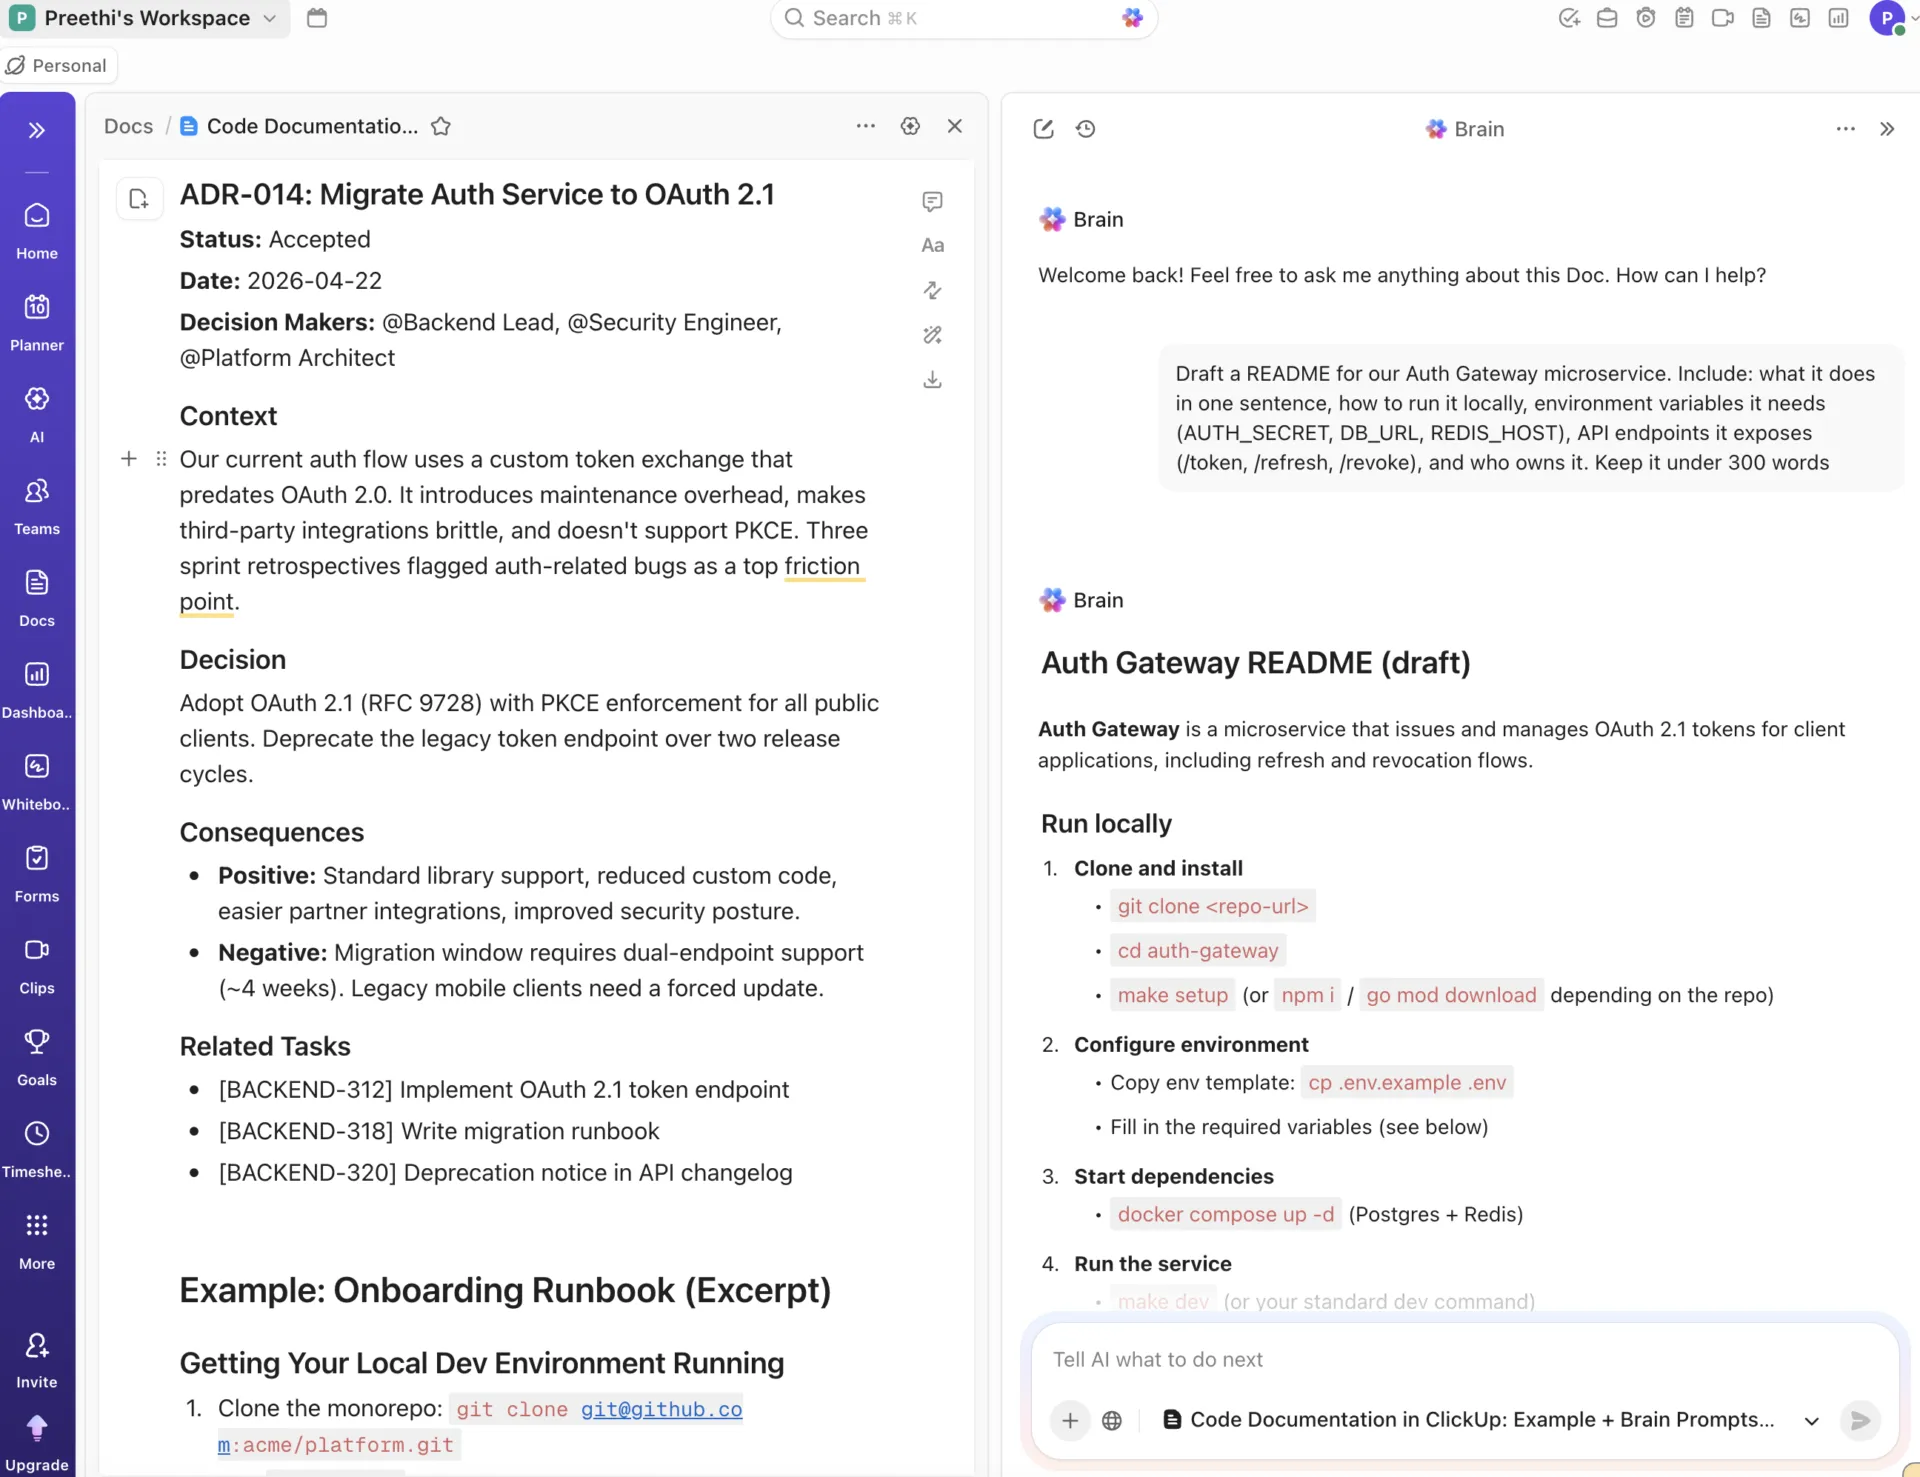Click Invite in the sidebar
Screen dimensions: 1920x1477
point(37,1361)
